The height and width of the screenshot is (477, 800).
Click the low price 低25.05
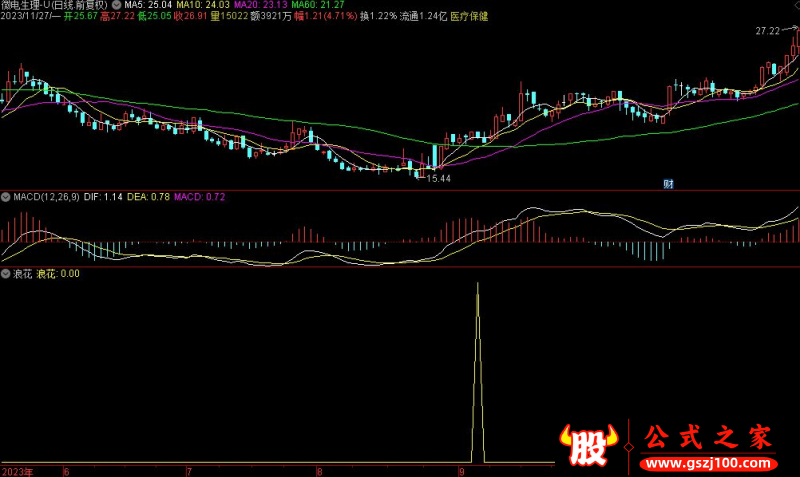[155, 16]
